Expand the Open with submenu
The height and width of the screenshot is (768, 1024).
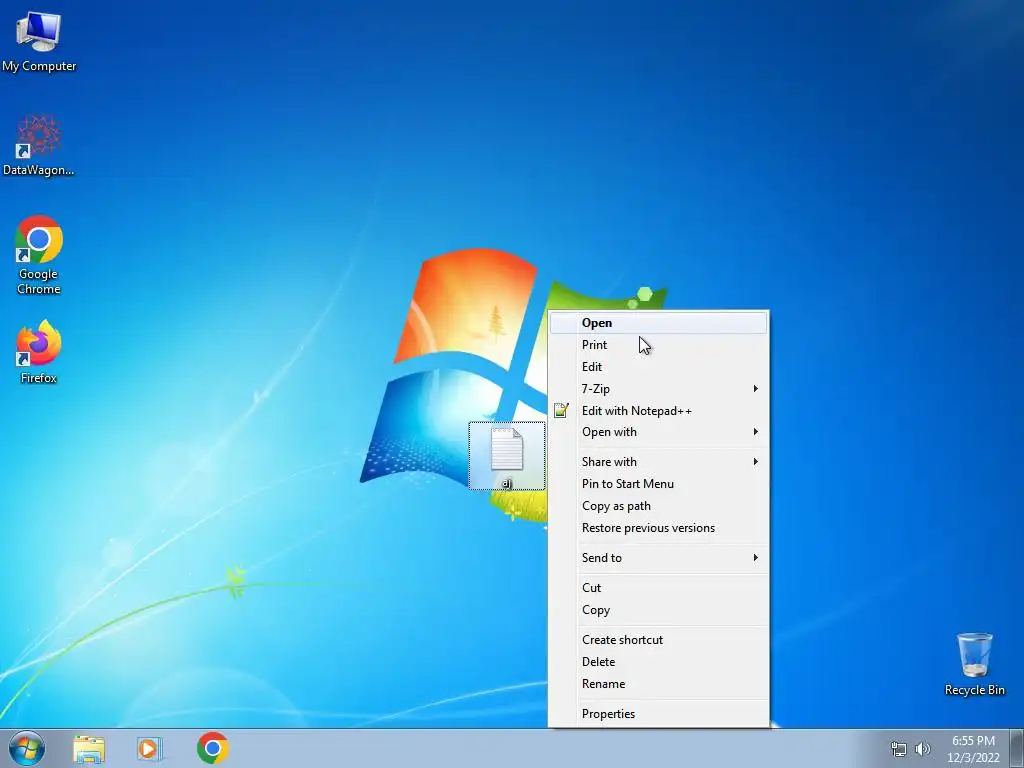[658, 432]
